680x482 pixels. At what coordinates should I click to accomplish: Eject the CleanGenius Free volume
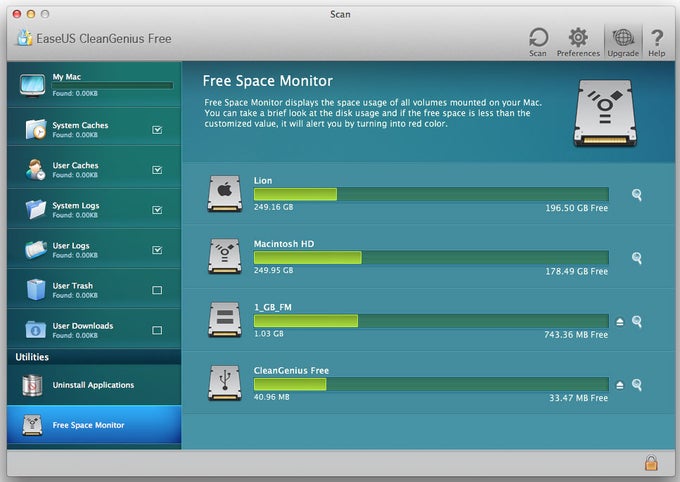(x=620, y=385)
